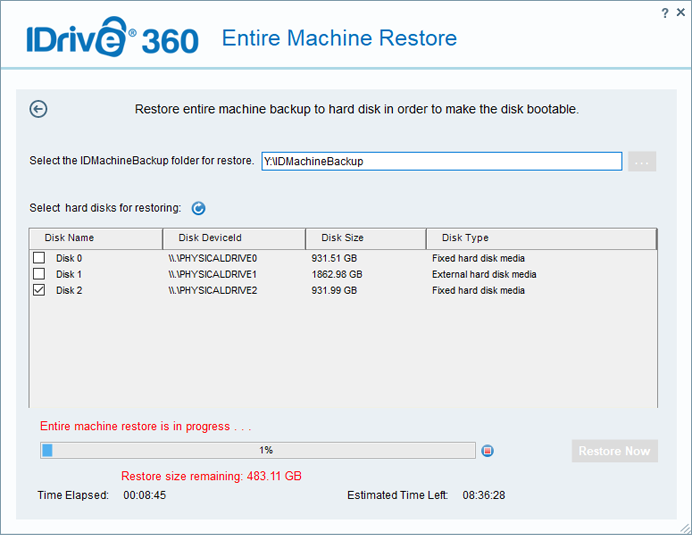Stop the restore with the red stop icon
This screenshot has width=692, height=535.
click(487, 451)
